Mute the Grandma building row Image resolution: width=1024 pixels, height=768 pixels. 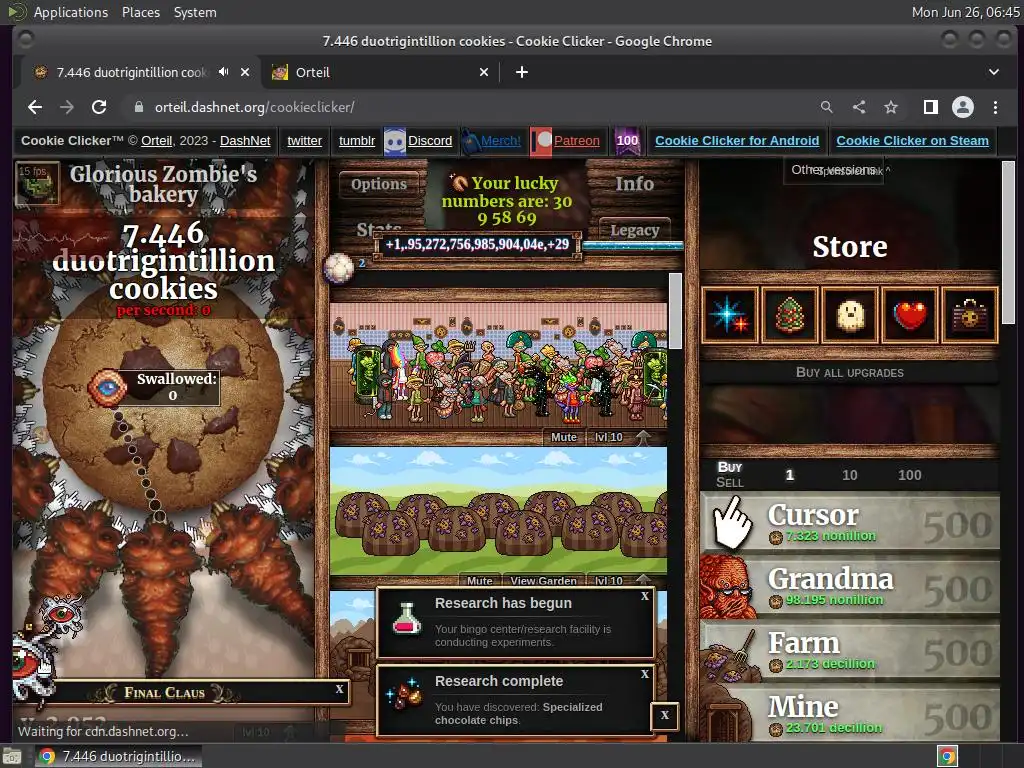coord(564,437)
